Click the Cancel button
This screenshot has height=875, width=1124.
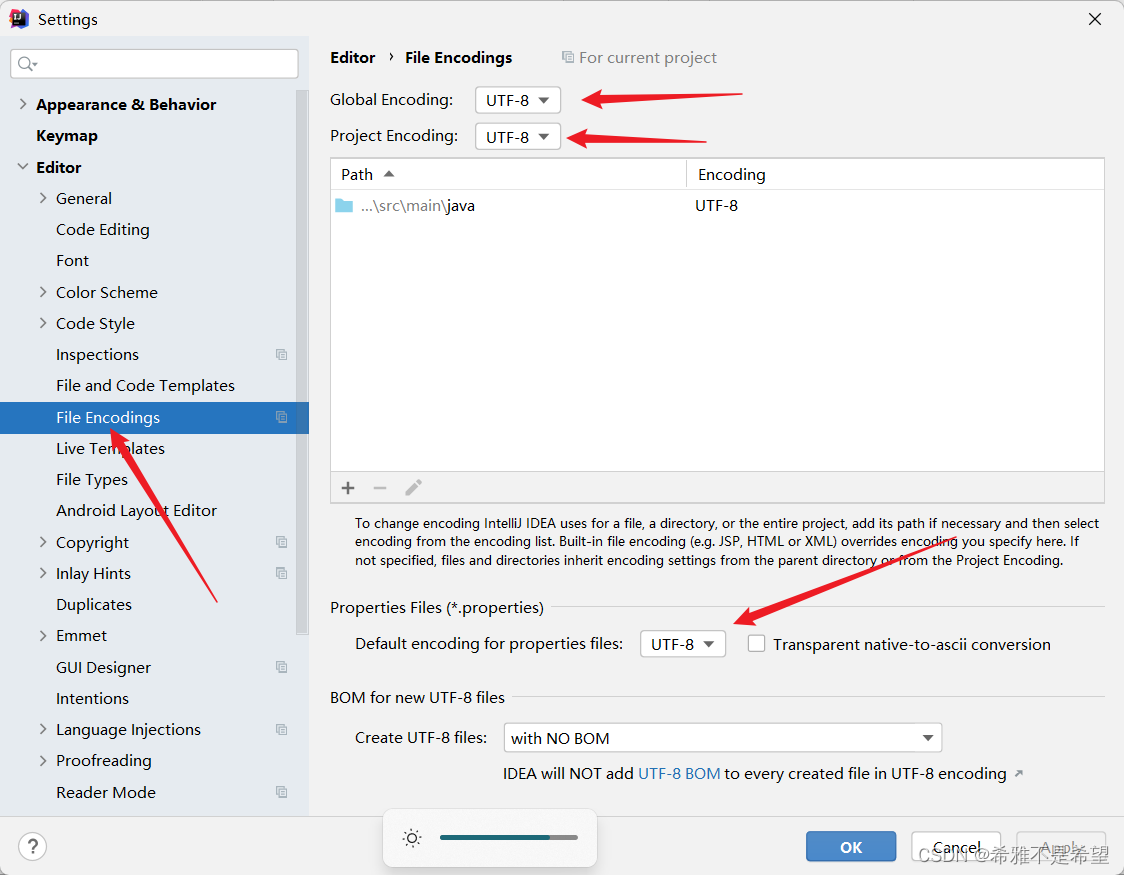coord(956,846)
